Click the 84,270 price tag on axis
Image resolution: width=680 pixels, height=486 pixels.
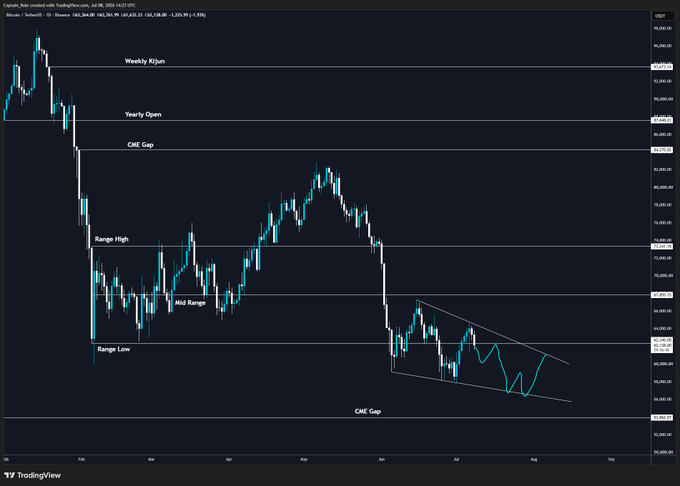(x=662, y=150)
